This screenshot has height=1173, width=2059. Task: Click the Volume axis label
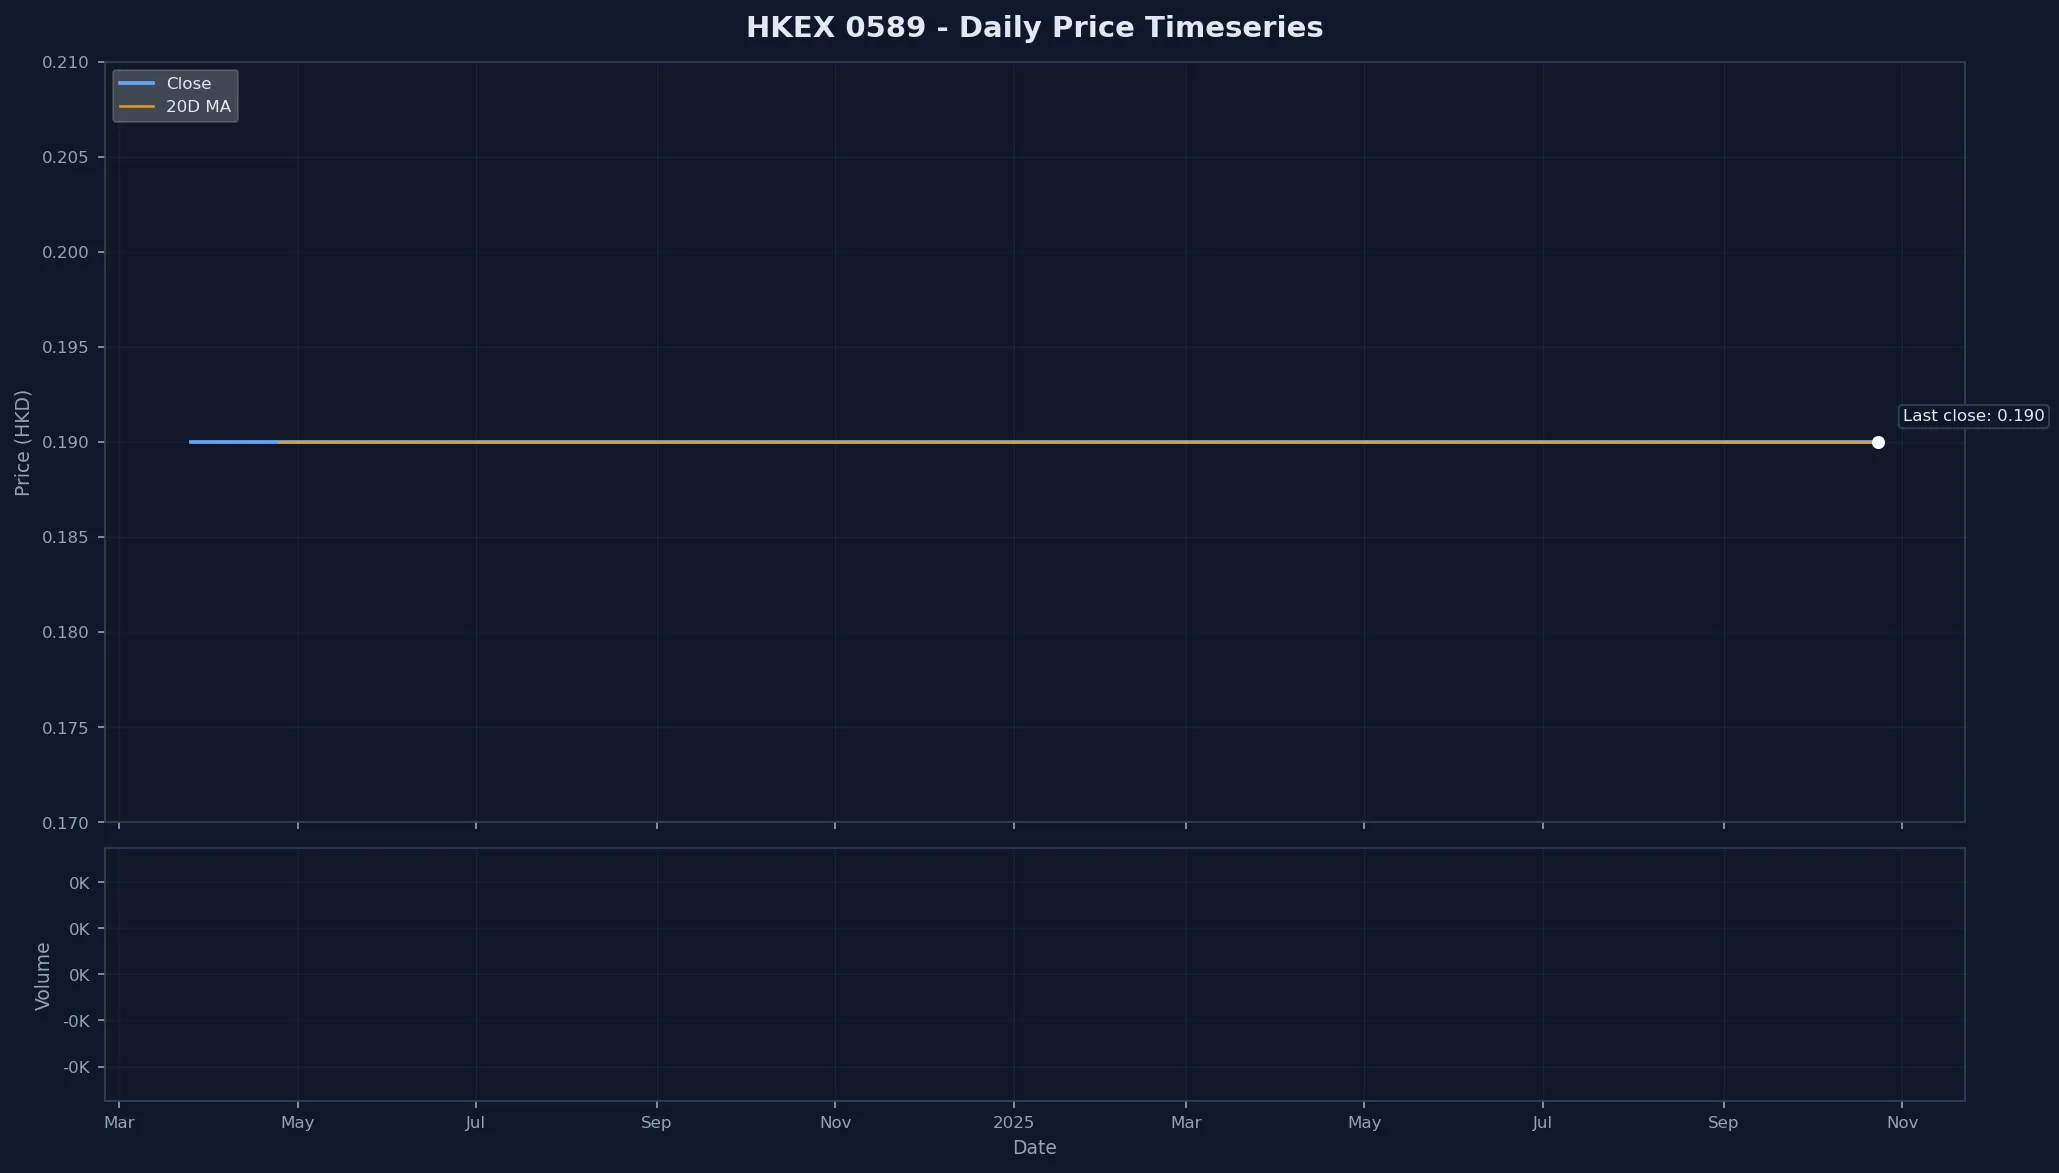tap(42, 975)
